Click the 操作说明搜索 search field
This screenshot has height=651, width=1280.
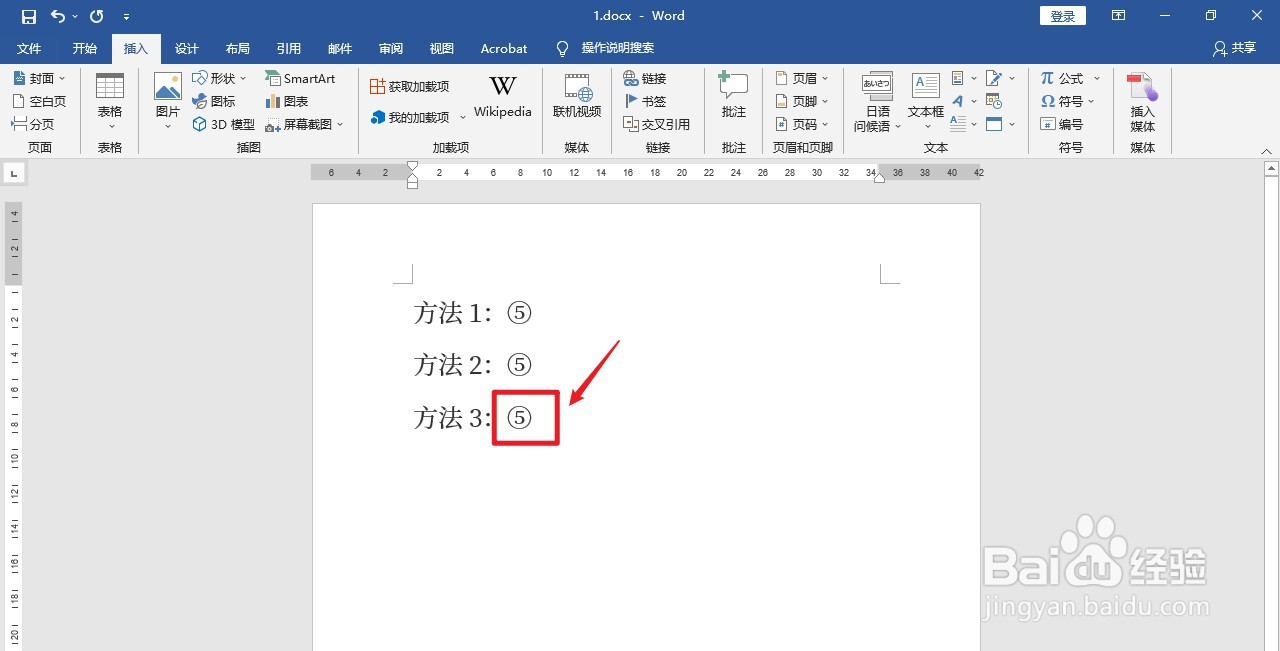click(614, 48)
